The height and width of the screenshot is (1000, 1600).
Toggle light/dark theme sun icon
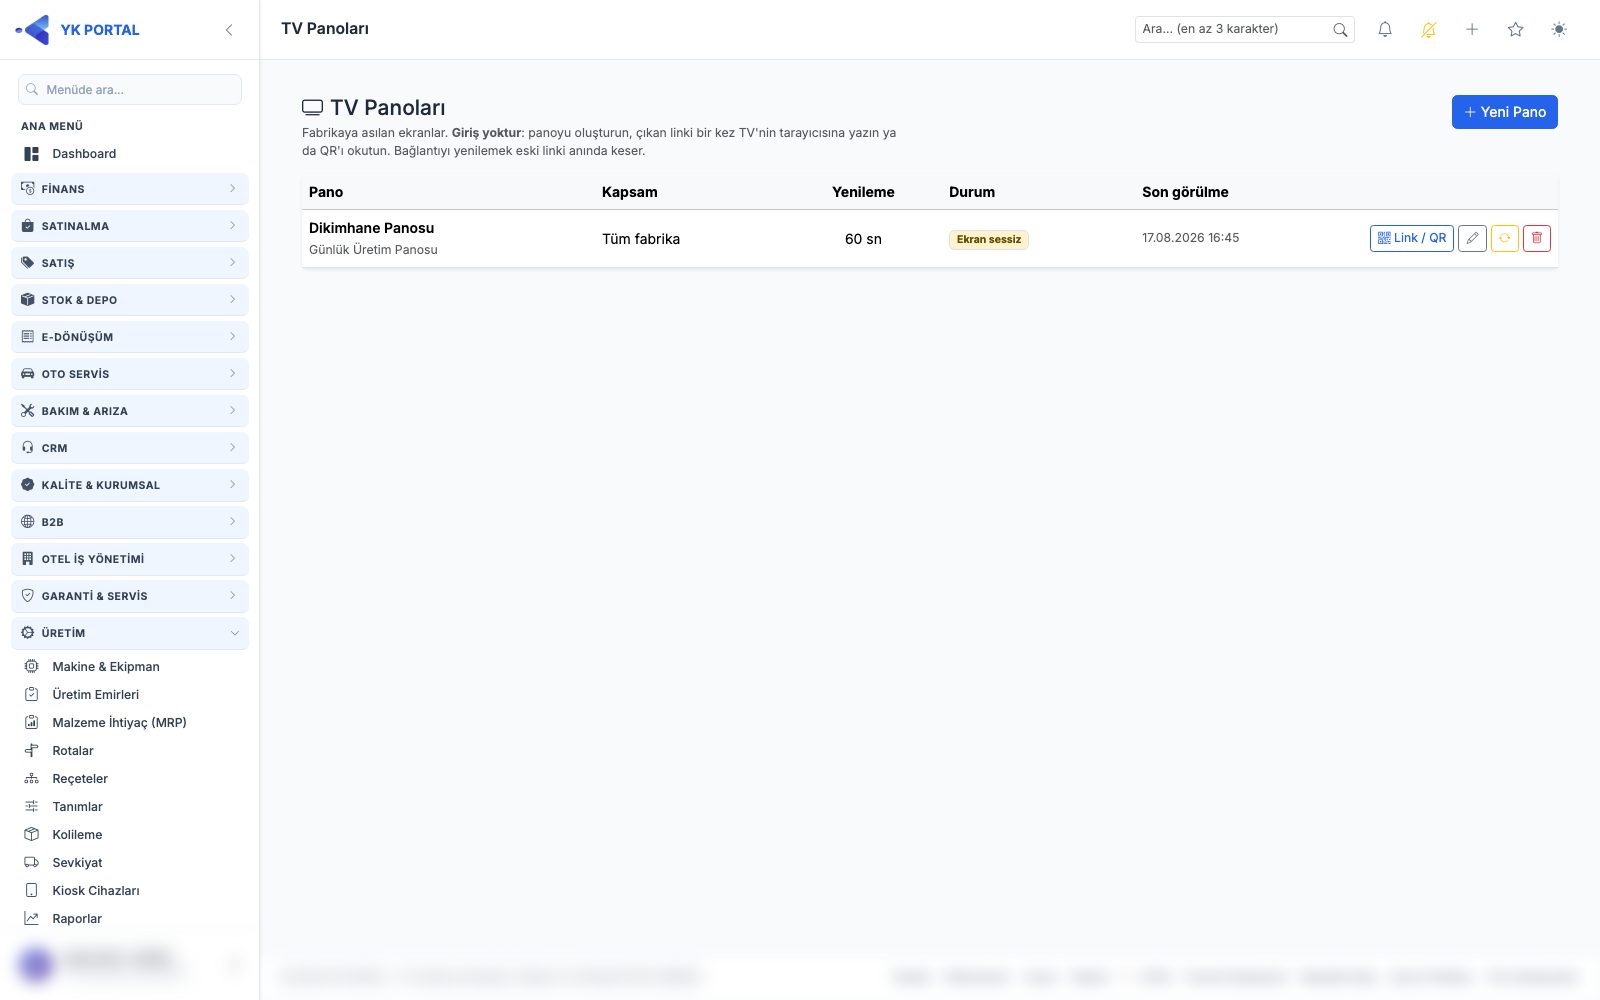(x=1559, y=30)
